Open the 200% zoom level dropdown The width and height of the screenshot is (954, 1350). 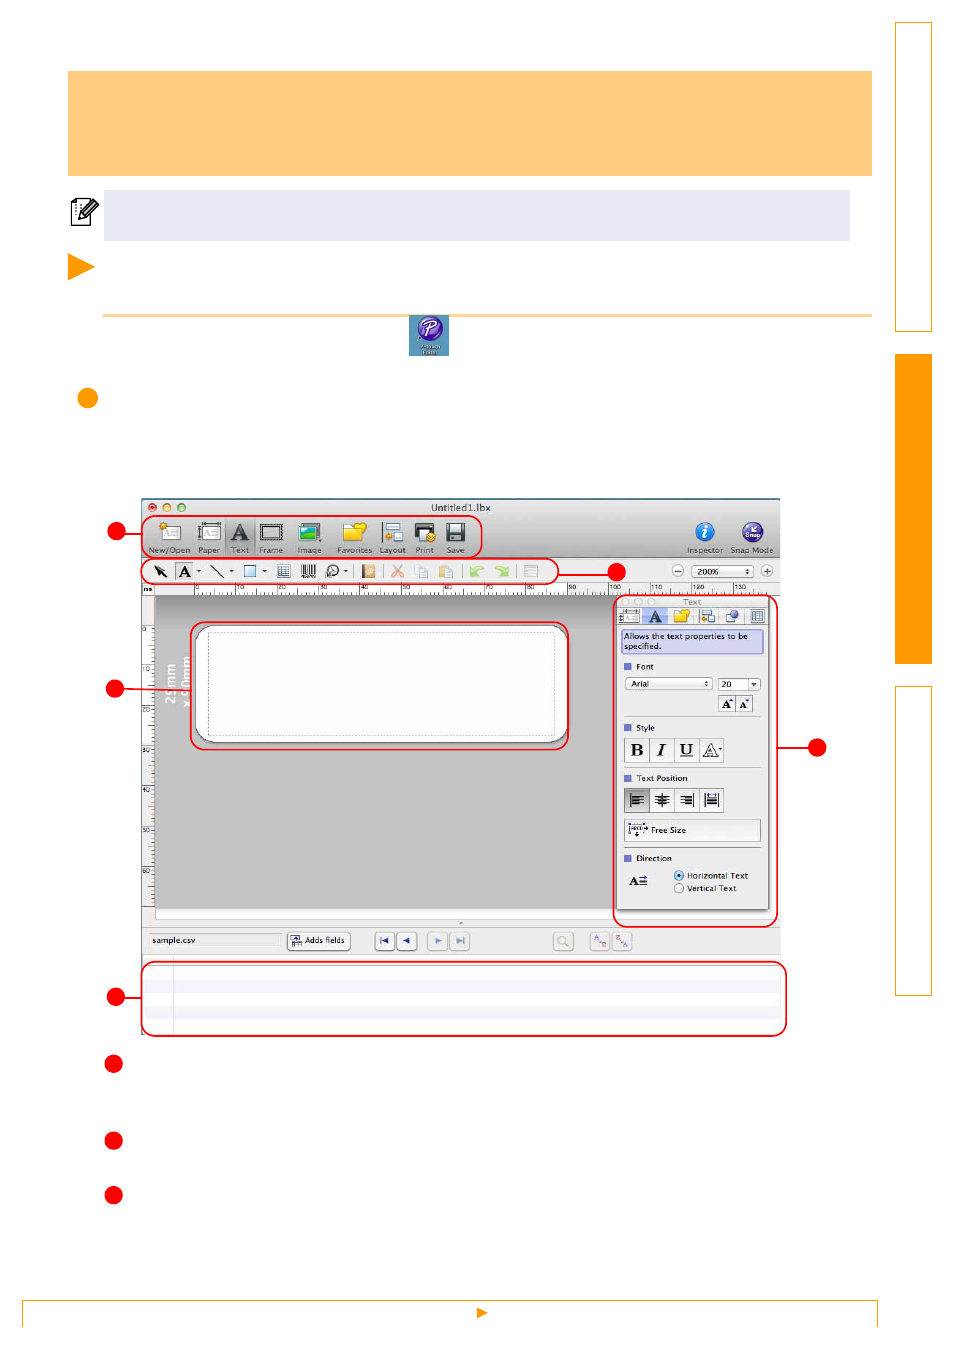(722, 571)
